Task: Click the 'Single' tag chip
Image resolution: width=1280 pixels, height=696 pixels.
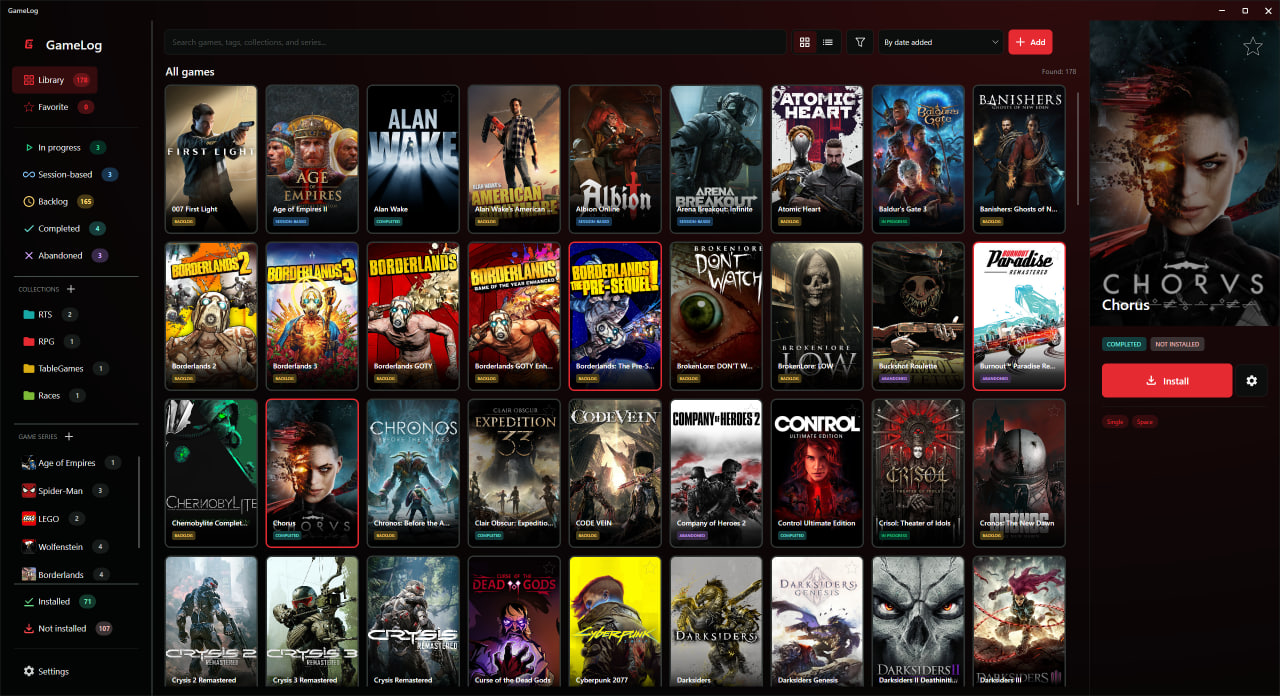Action: (x=1115, y=422)
